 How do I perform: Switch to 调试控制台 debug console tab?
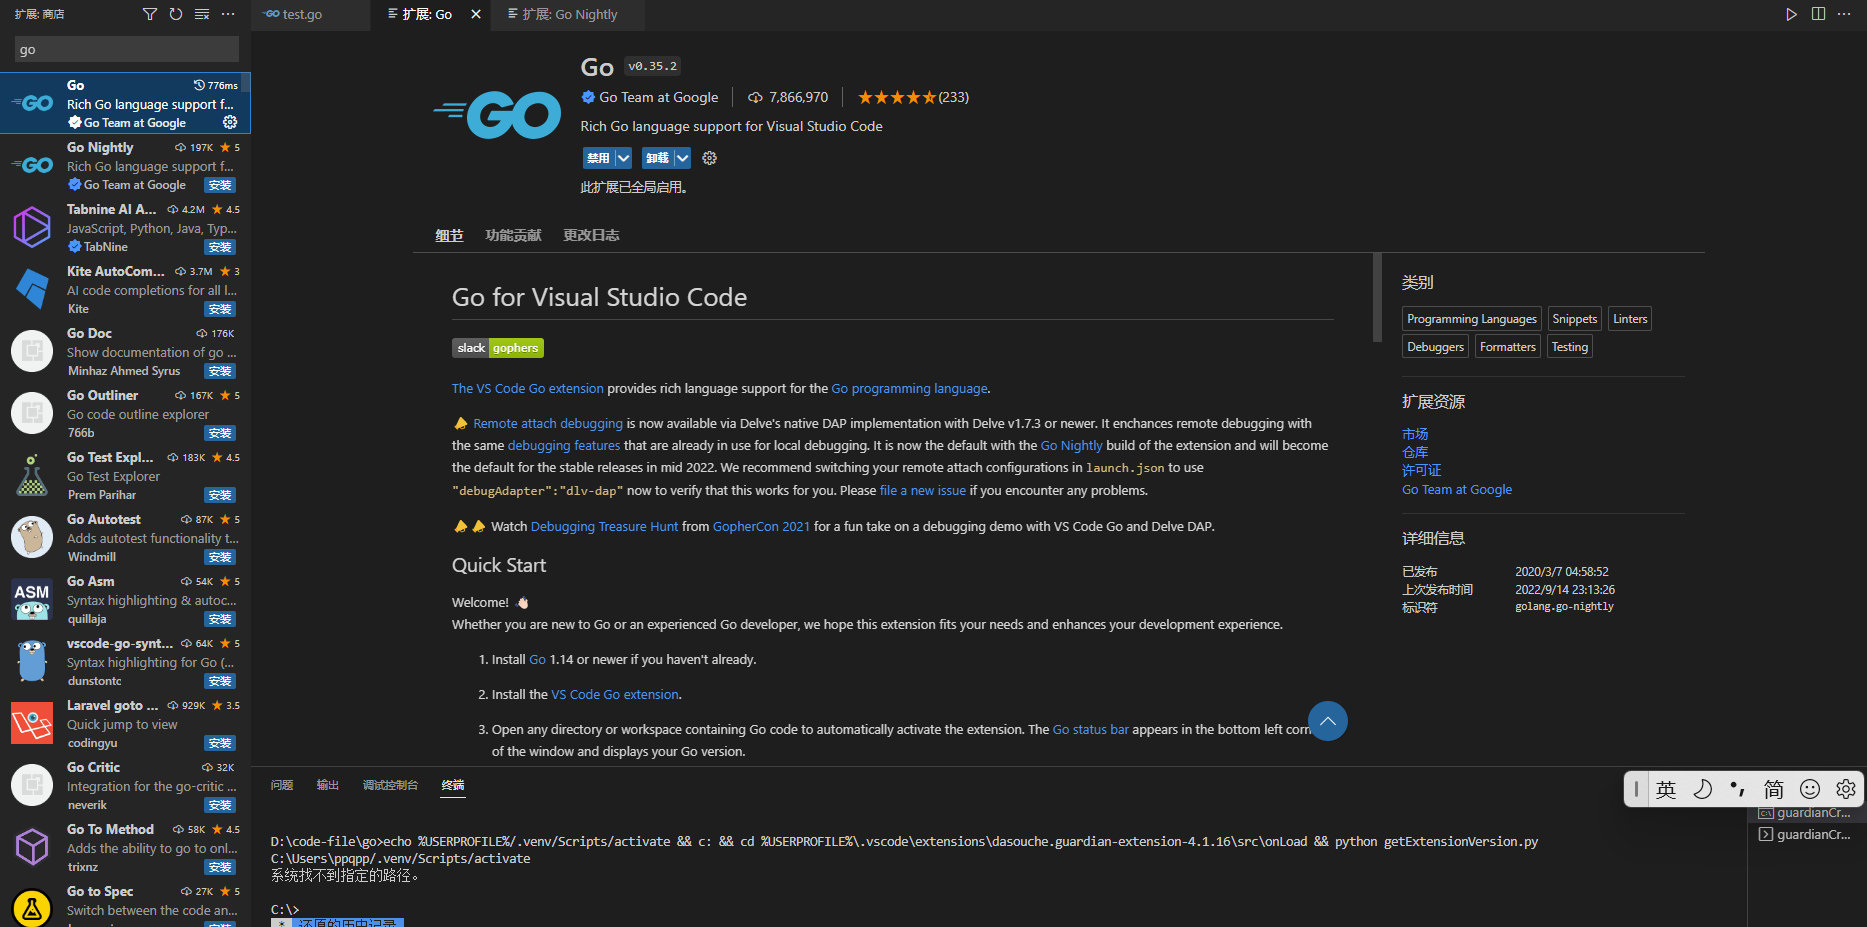[390, 785]
